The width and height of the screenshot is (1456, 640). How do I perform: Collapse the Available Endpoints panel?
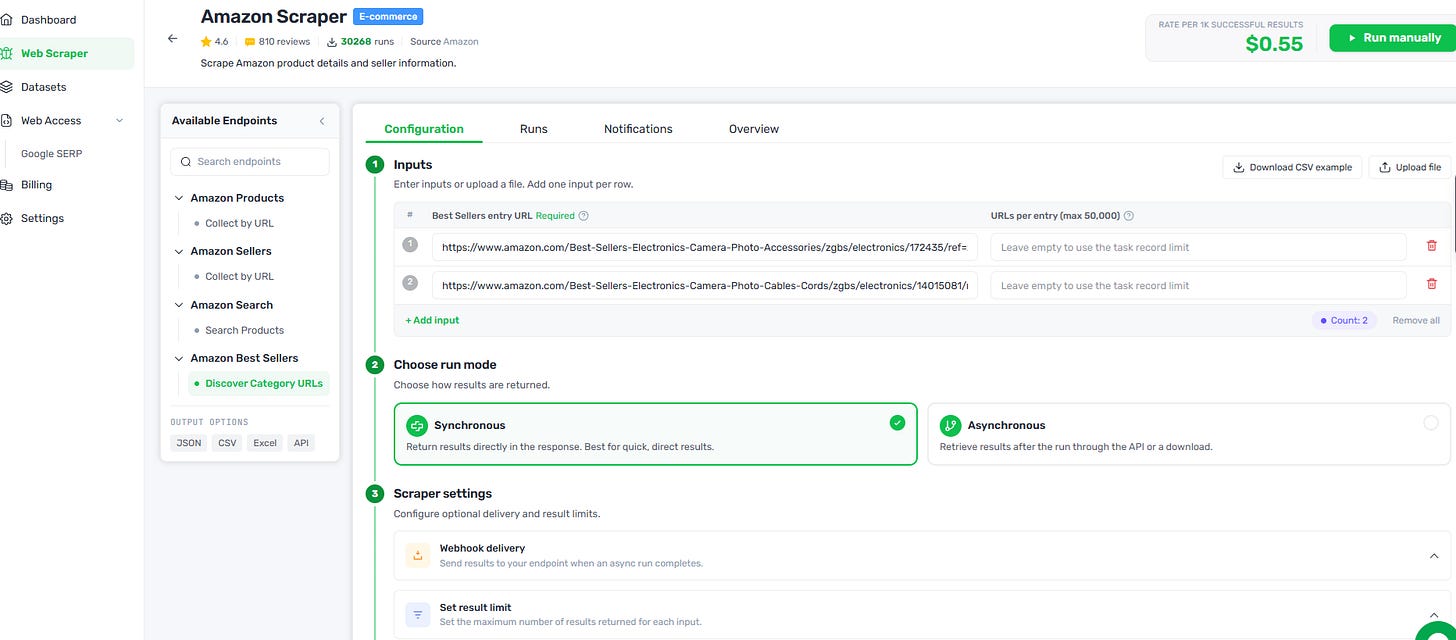(322, 121)
